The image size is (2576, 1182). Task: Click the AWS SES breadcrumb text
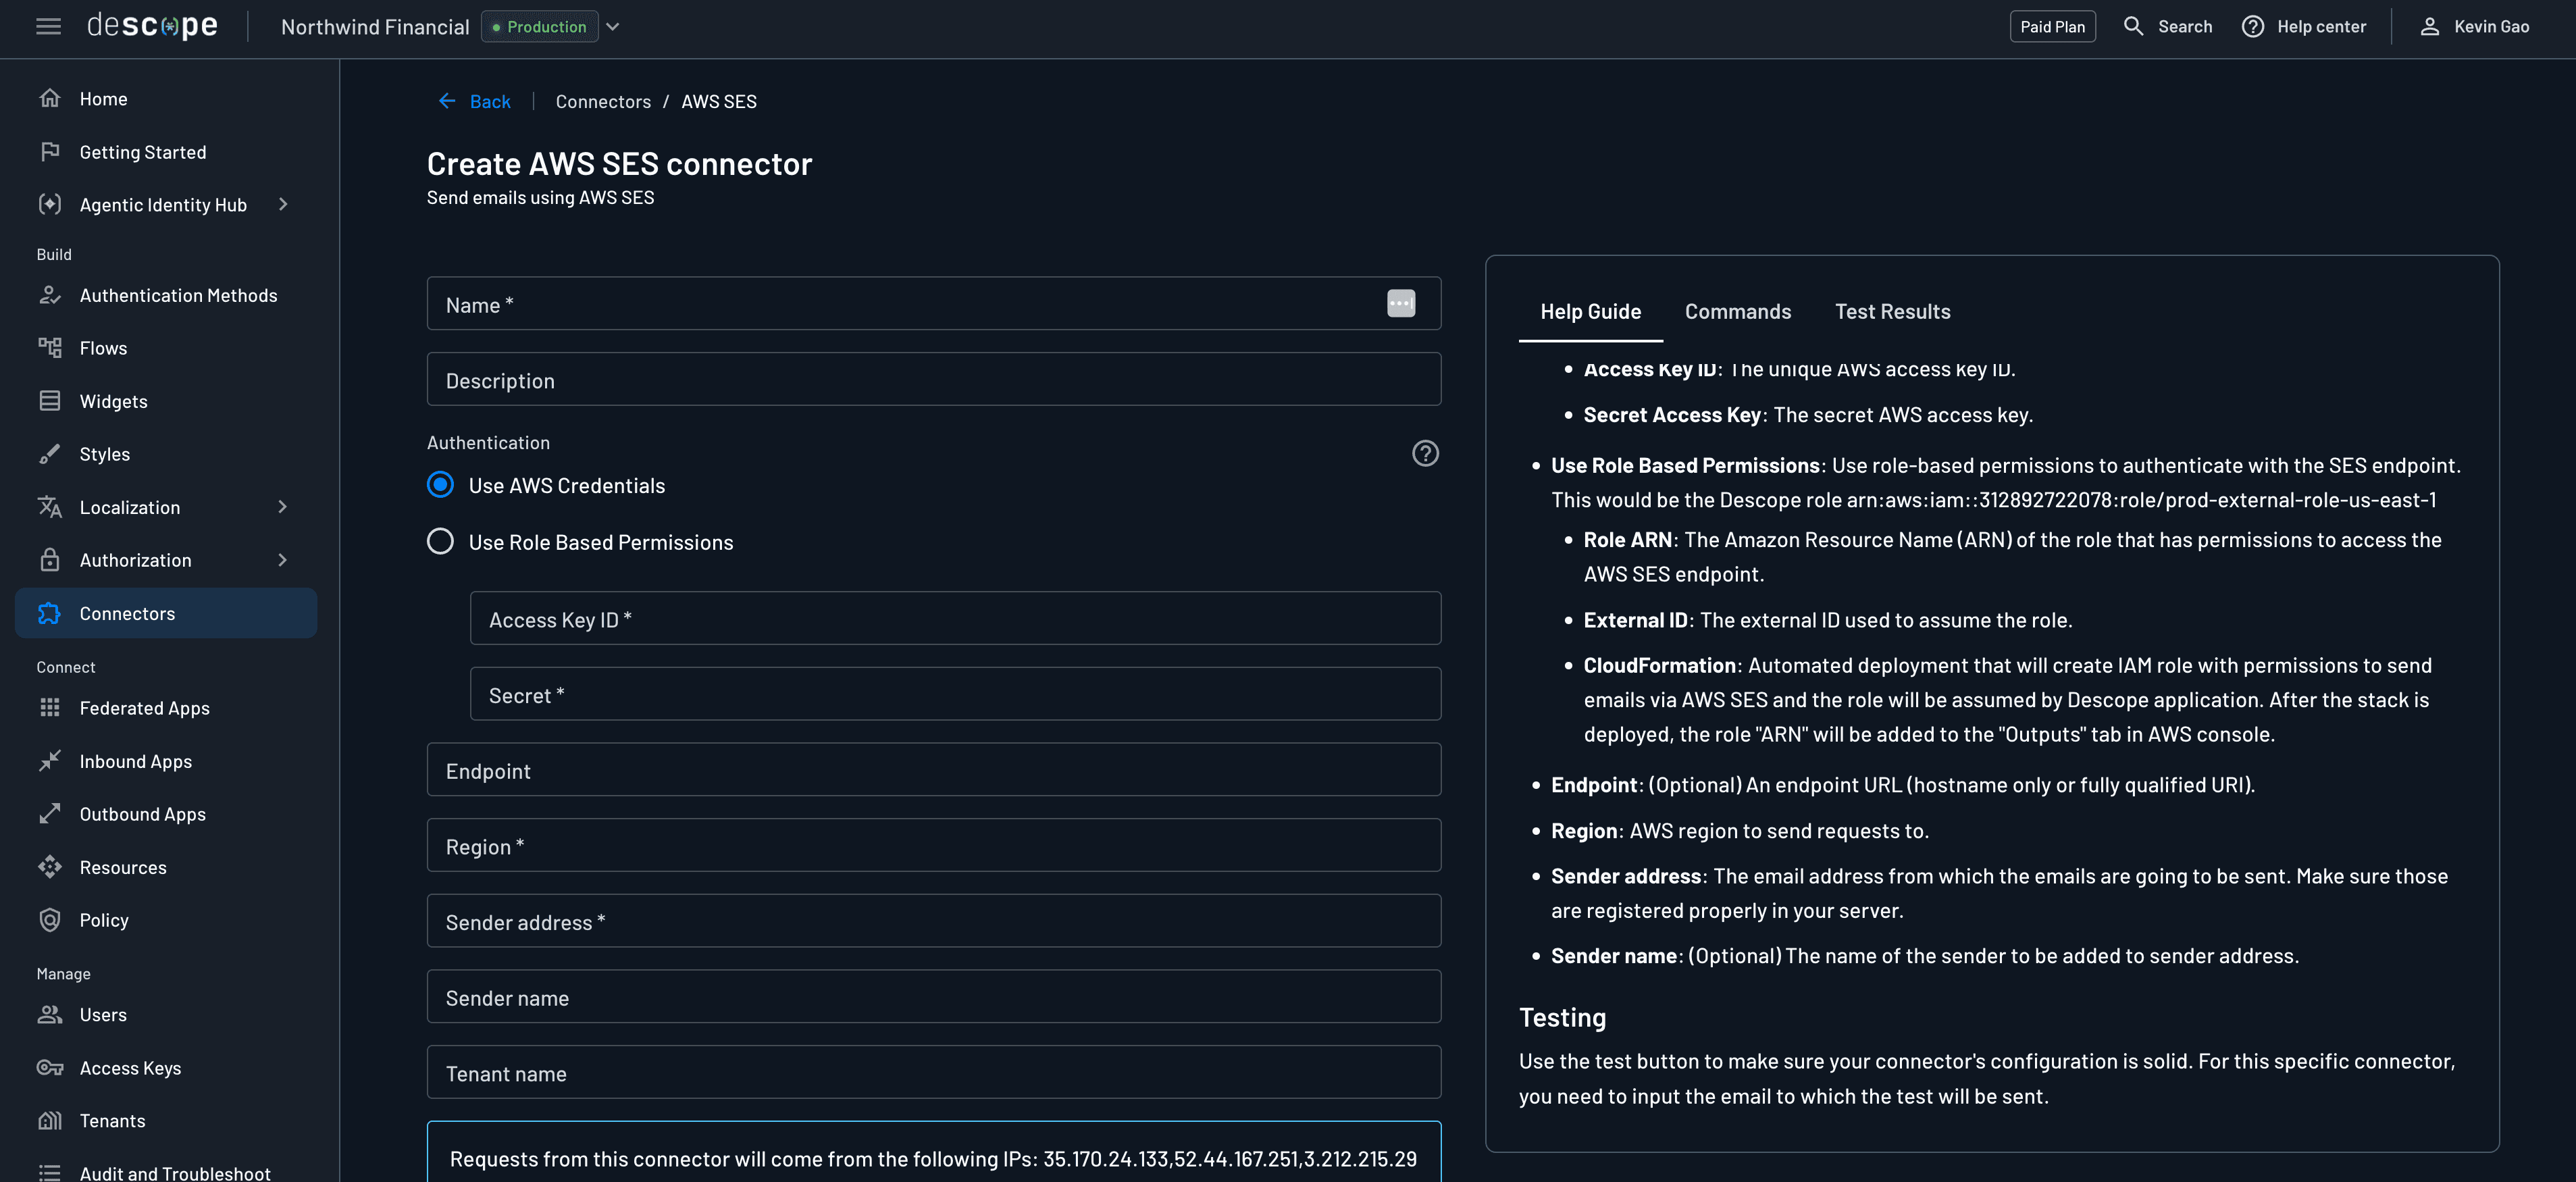point(719,101)
